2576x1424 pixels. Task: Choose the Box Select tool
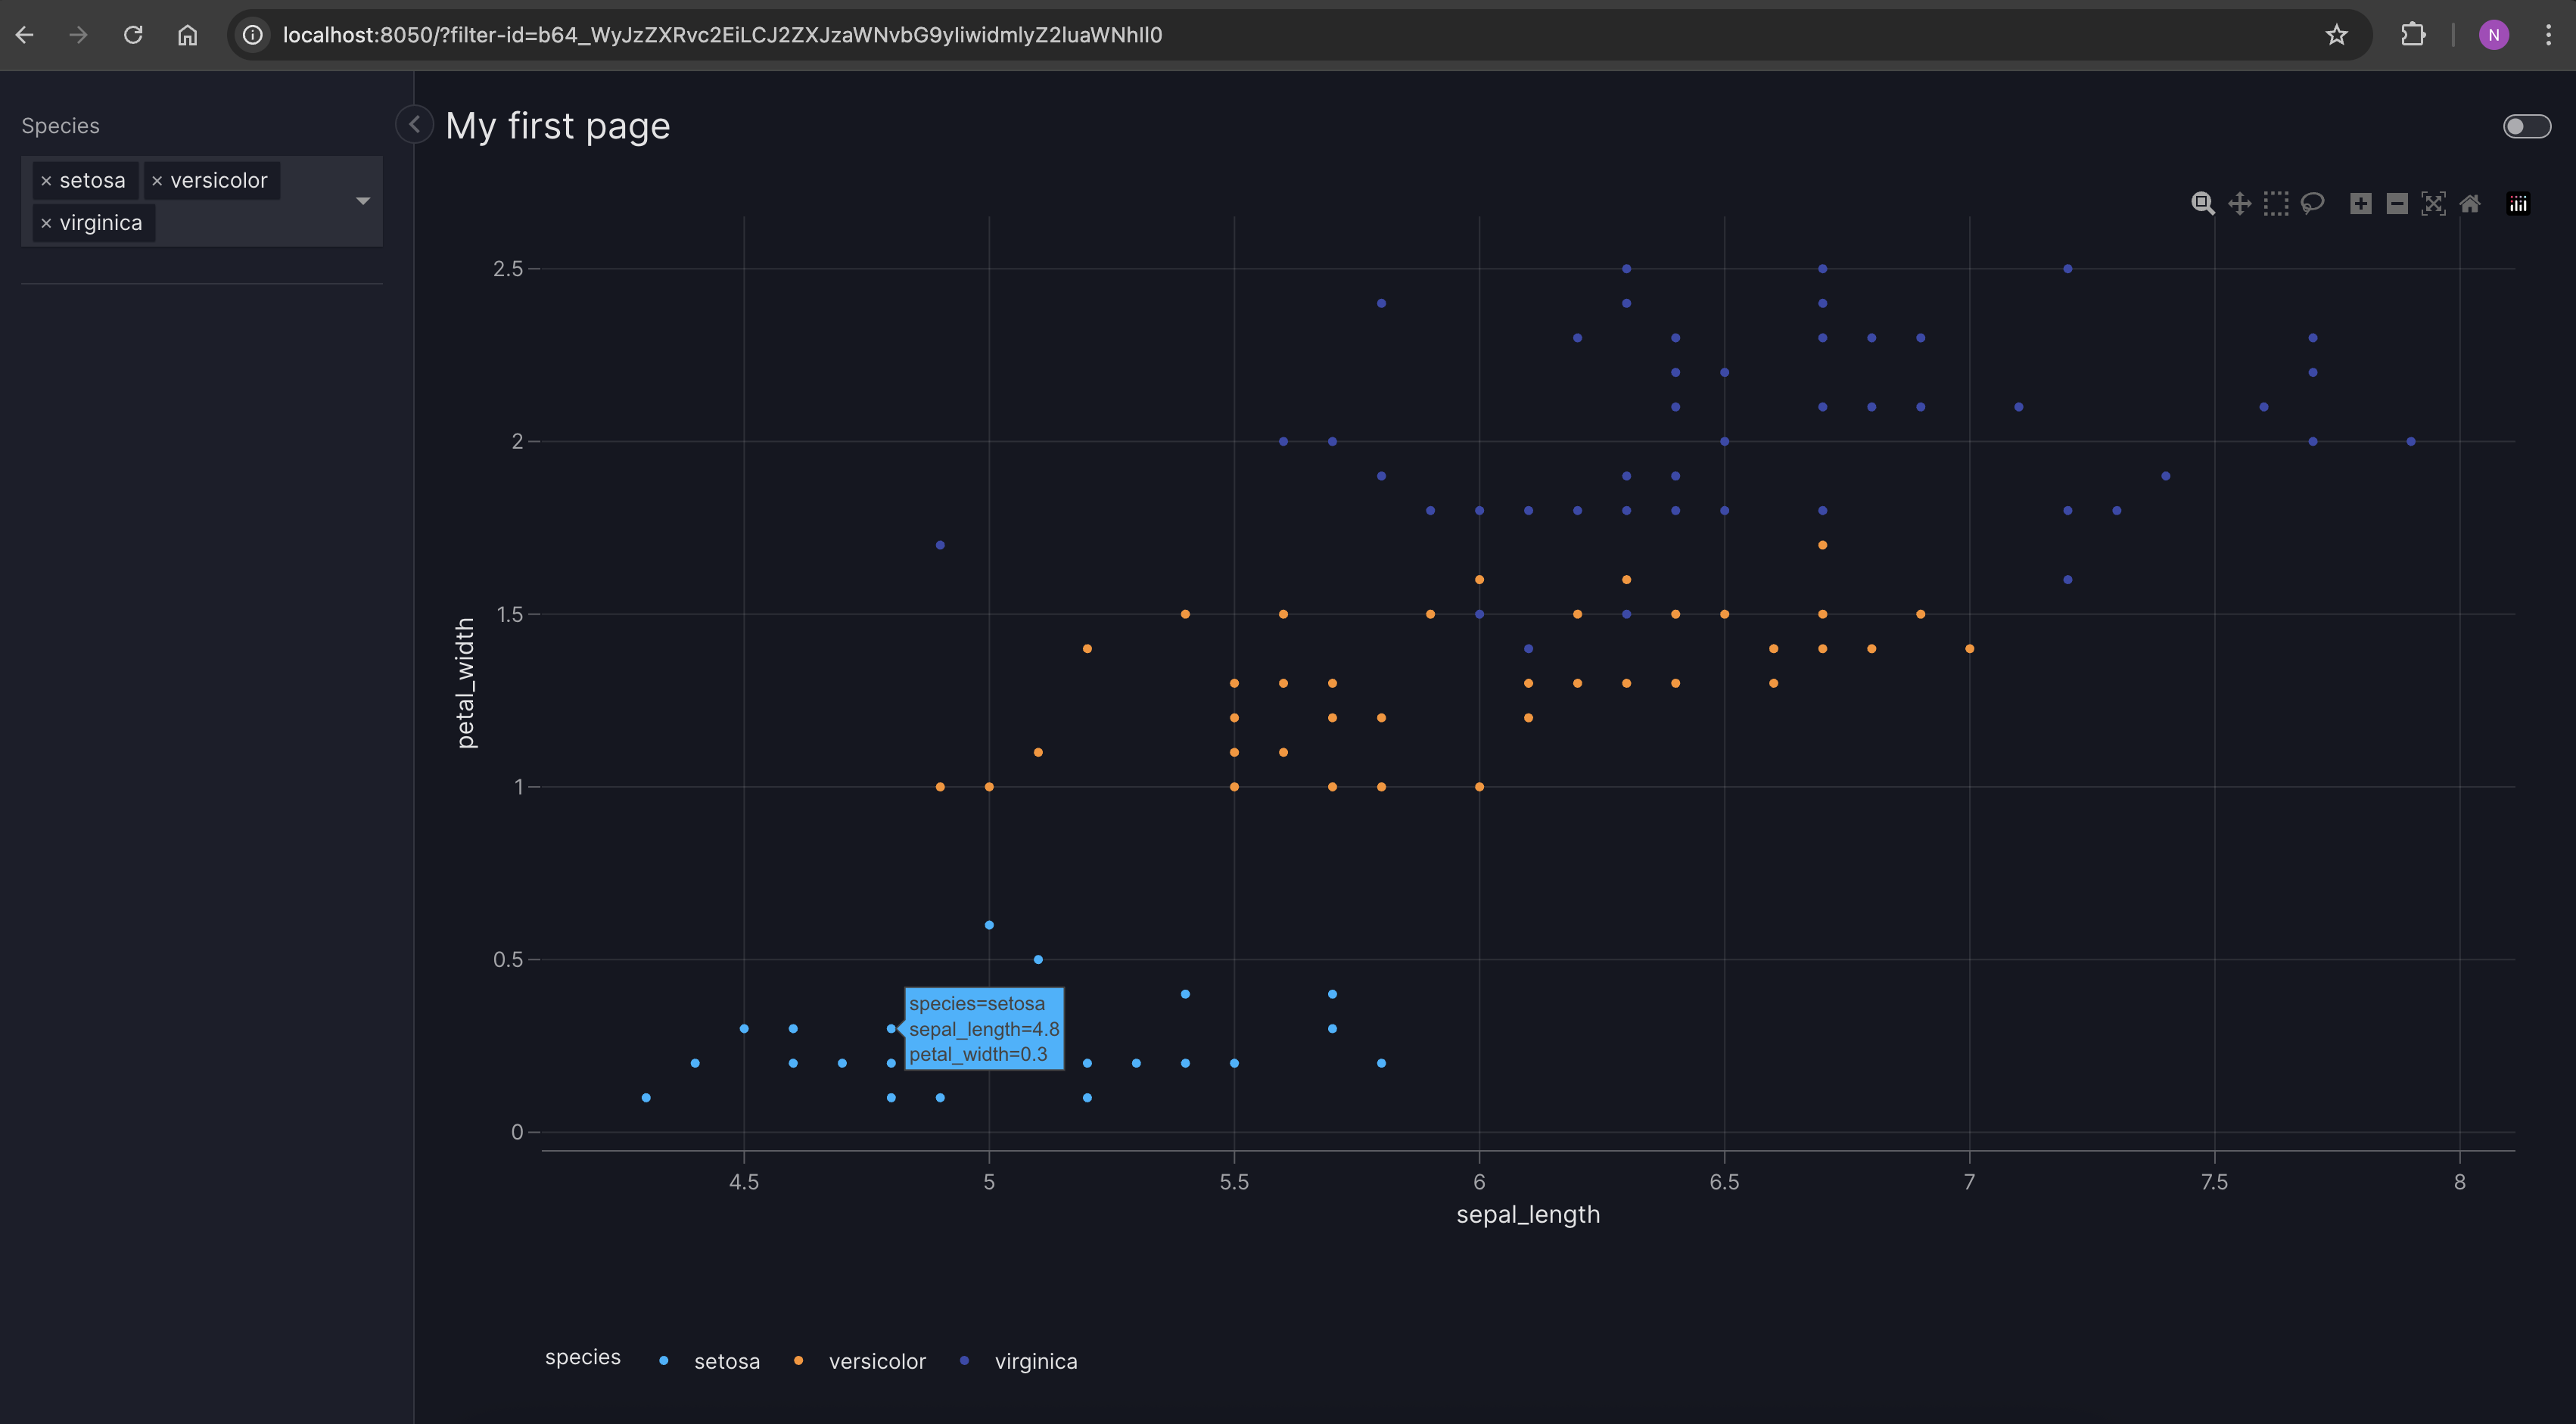[x=2276, y=204]
